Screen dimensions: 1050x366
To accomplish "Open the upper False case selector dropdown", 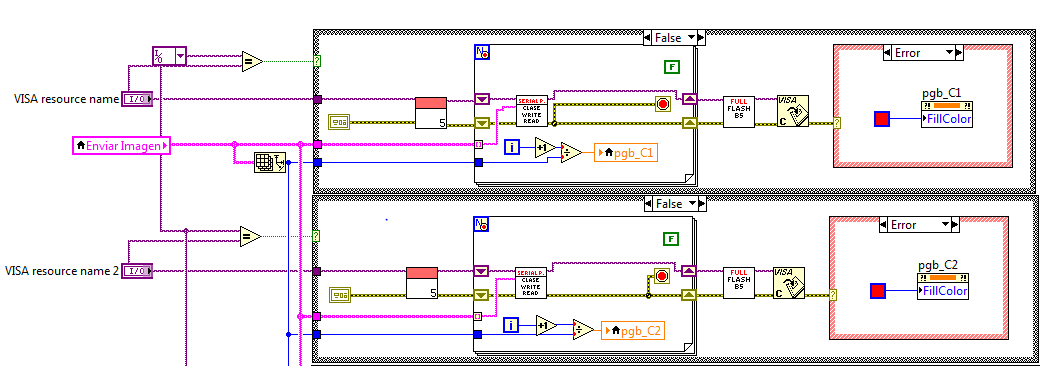I will click(692, 38).
